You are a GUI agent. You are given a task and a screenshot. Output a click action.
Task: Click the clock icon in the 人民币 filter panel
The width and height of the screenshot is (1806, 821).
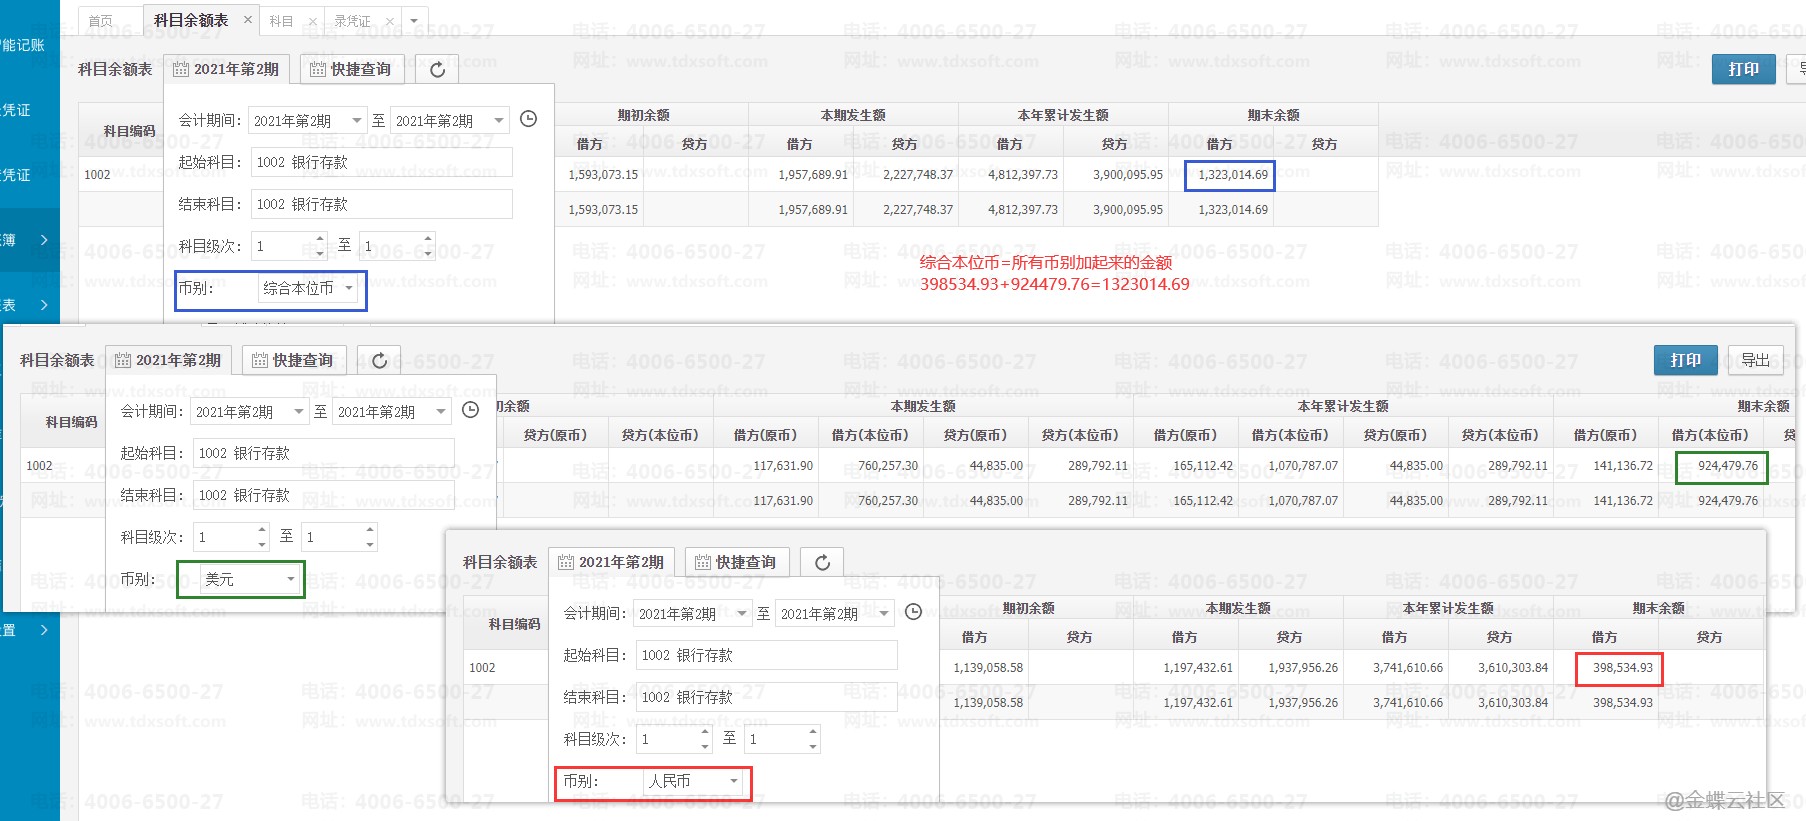(x=913, y=612)
